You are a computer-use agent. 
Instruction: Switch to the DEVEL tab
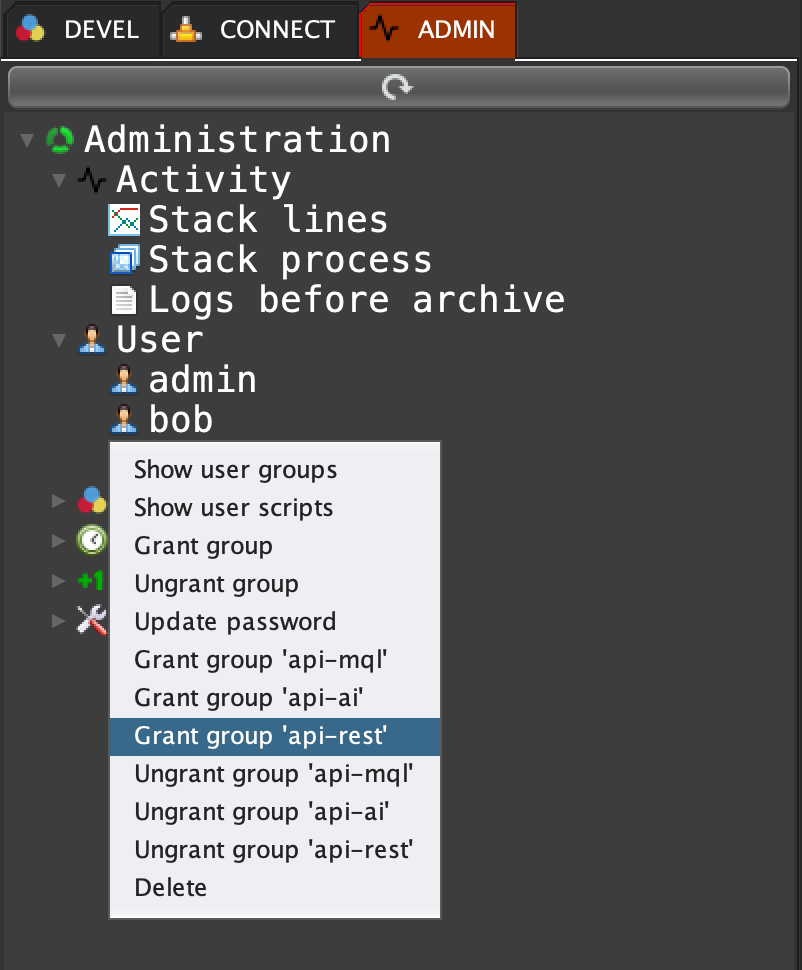[80, 30]
